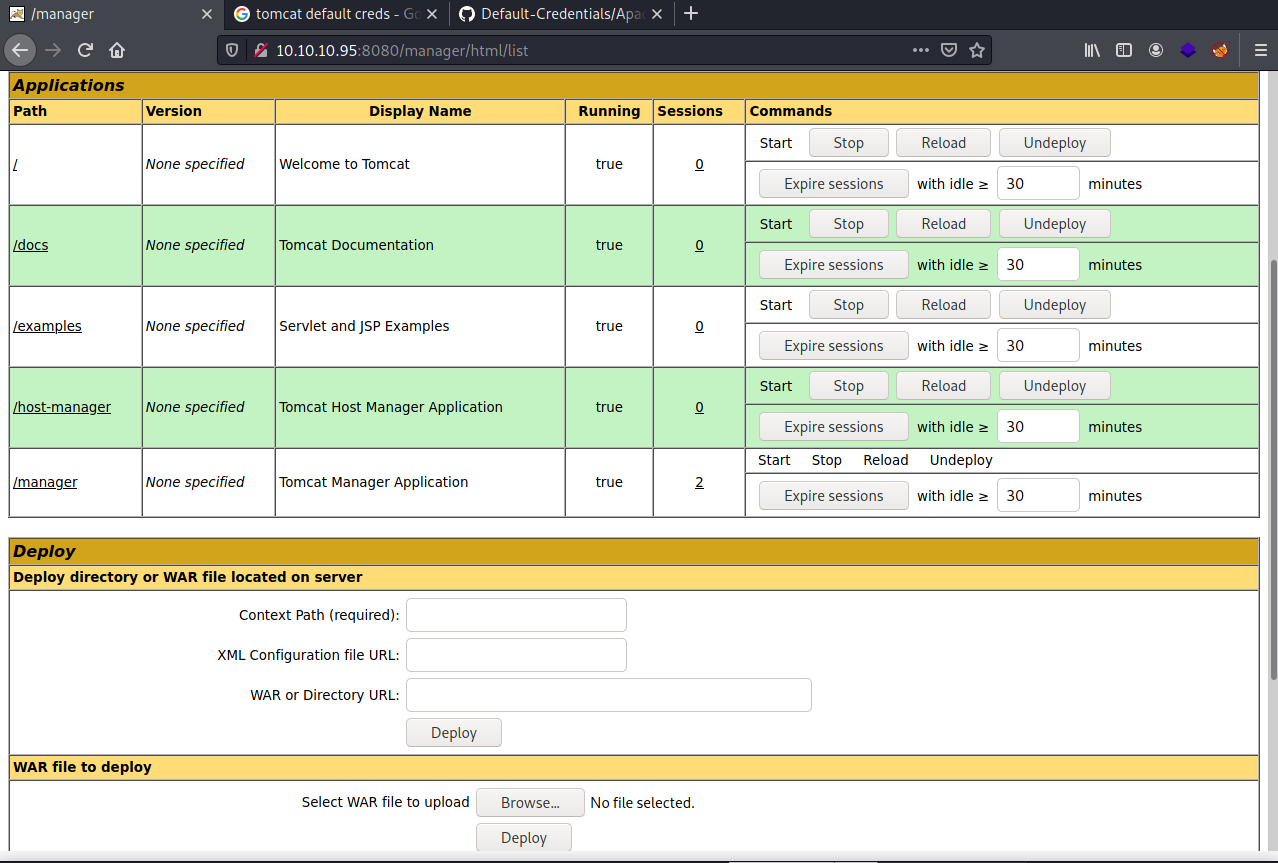Edit idle minutes field for /examples
The width and height of the screenshot is (1278, 863).
pyautogui.click(x=1038, y=346)
